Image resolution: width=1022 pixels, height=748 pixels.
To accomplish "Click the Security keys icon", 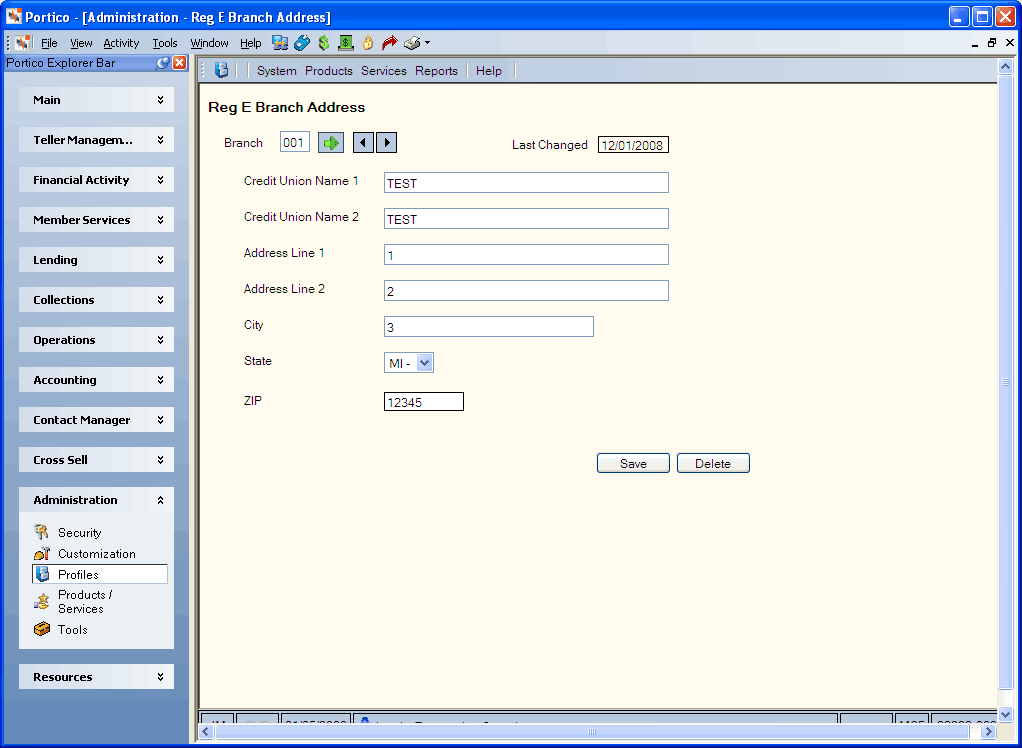I will [x=42, y=532].
